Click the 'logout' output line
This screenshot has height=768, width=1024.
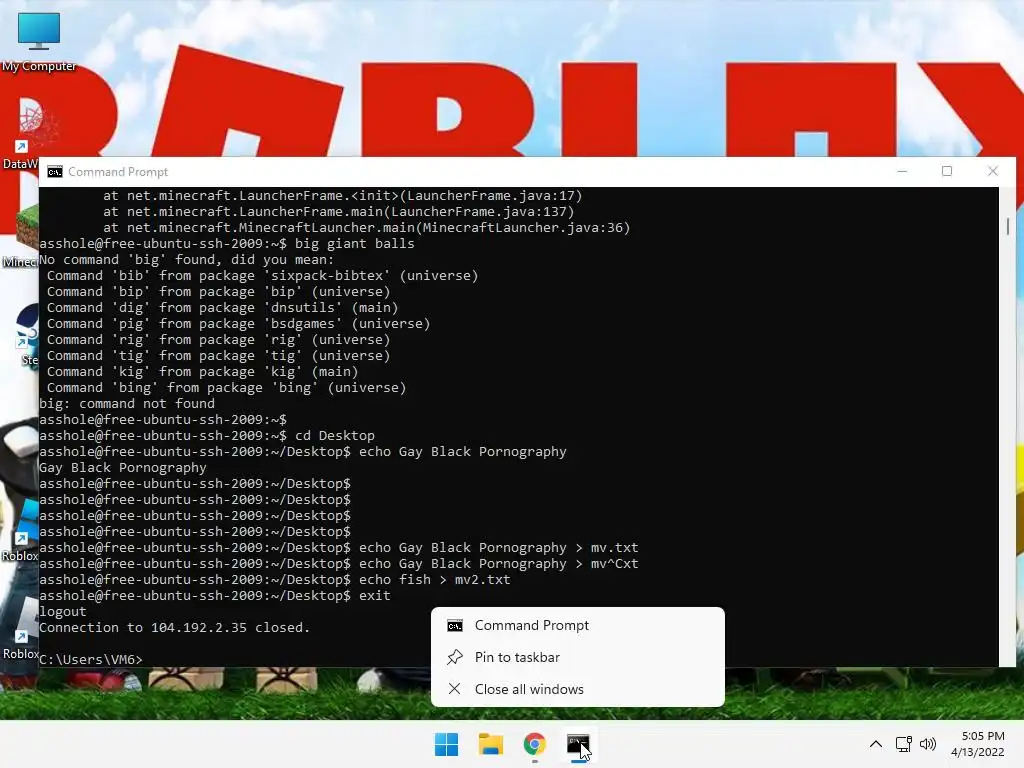point(63,612)
